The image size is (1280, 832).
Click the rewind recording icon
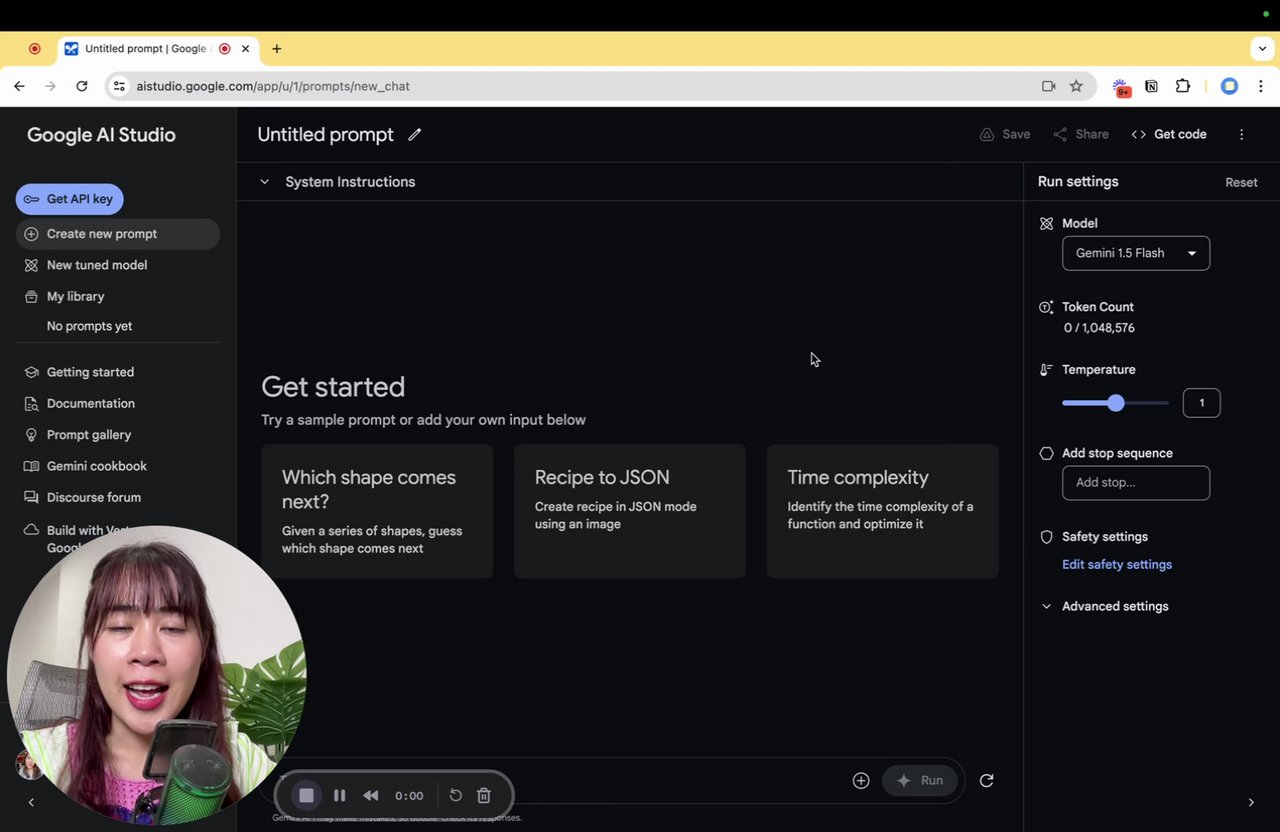371,796
